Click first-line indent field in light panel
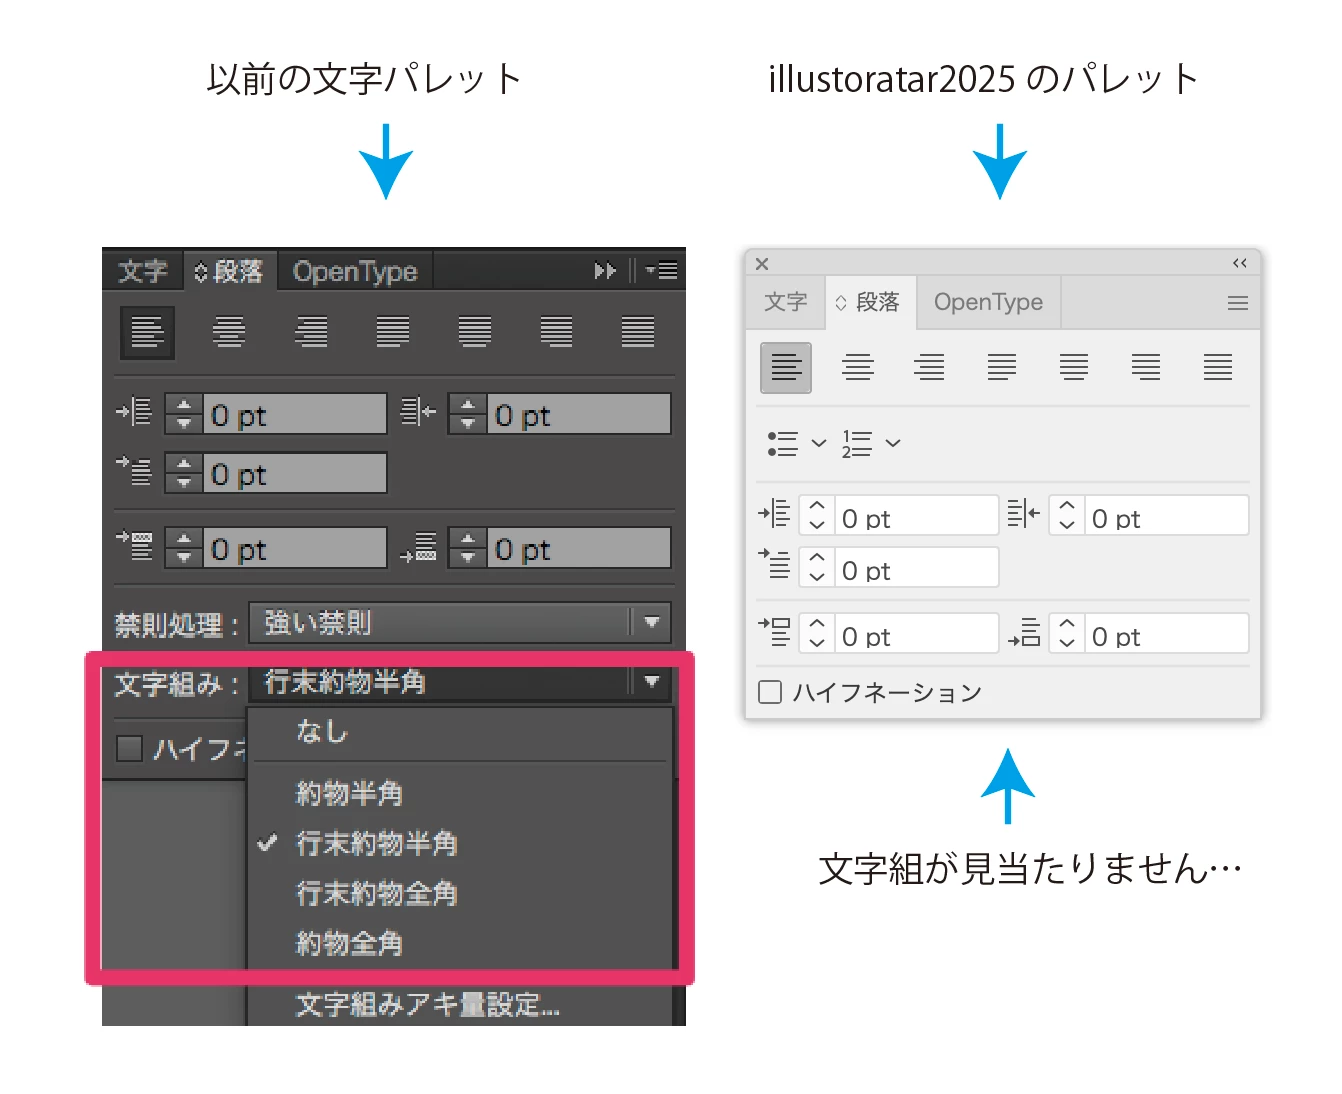 (916, 568)
